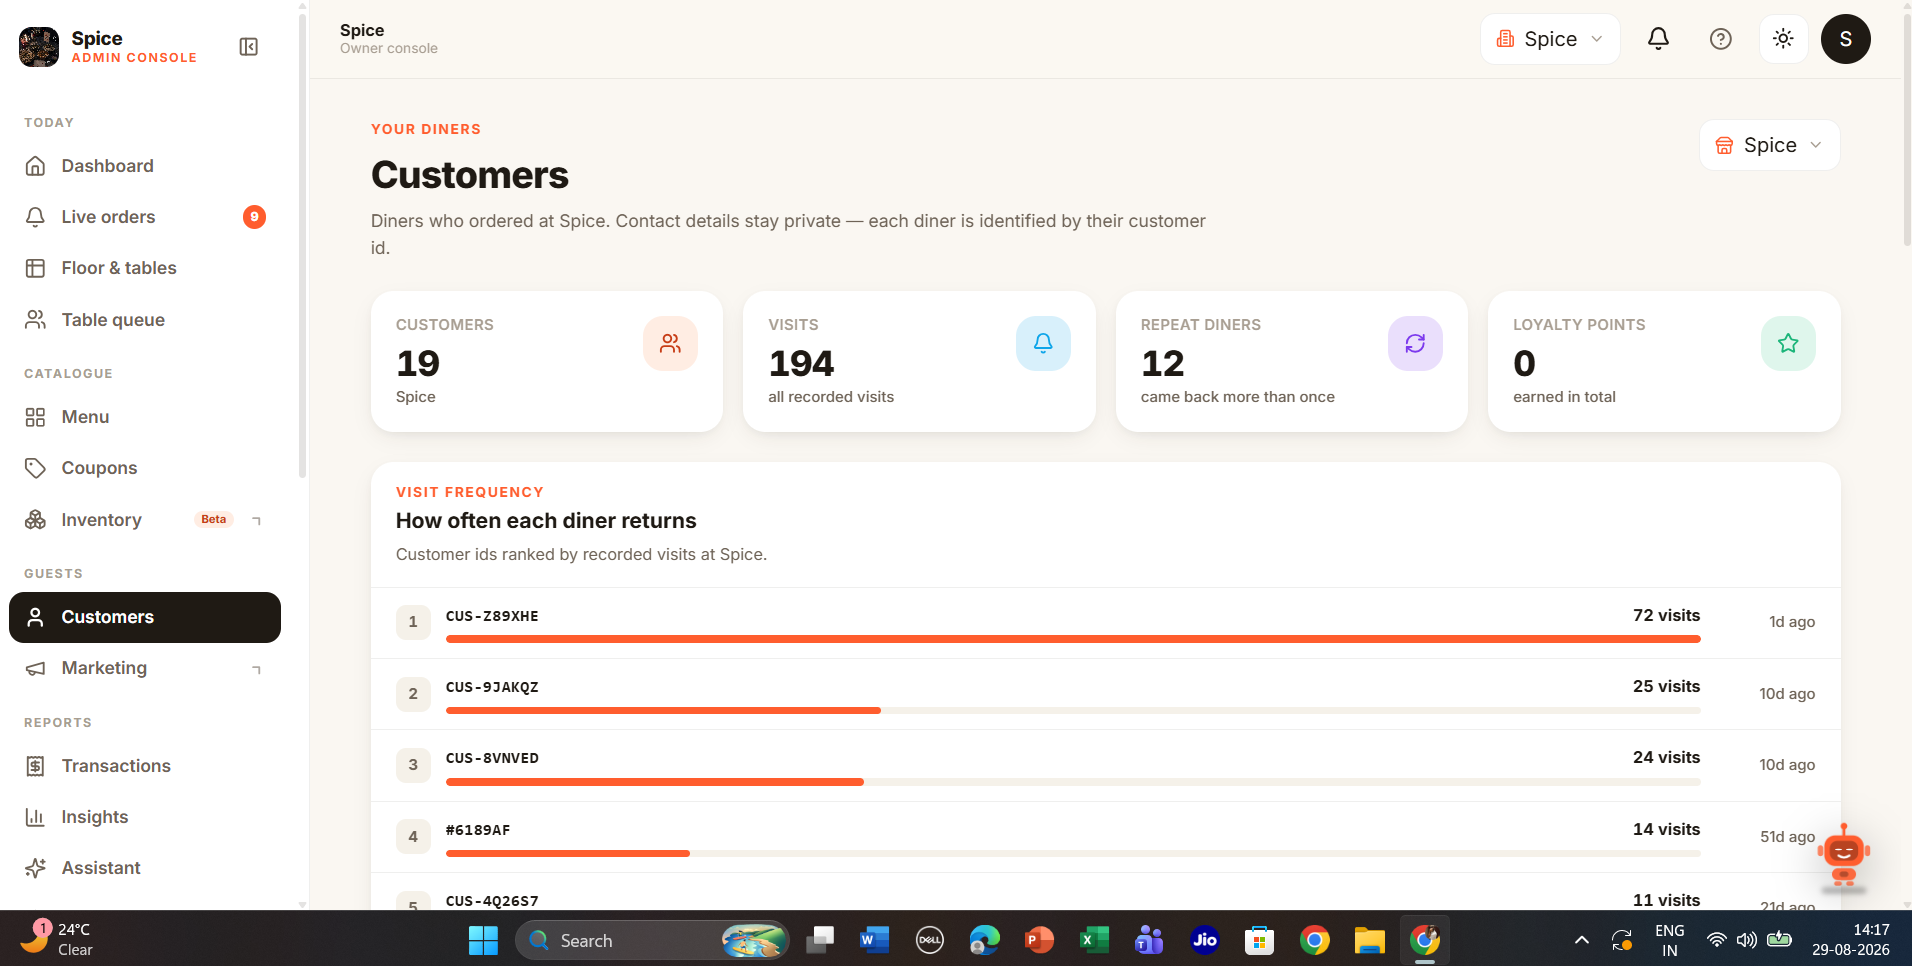Open Insights report

coord(145,817)
